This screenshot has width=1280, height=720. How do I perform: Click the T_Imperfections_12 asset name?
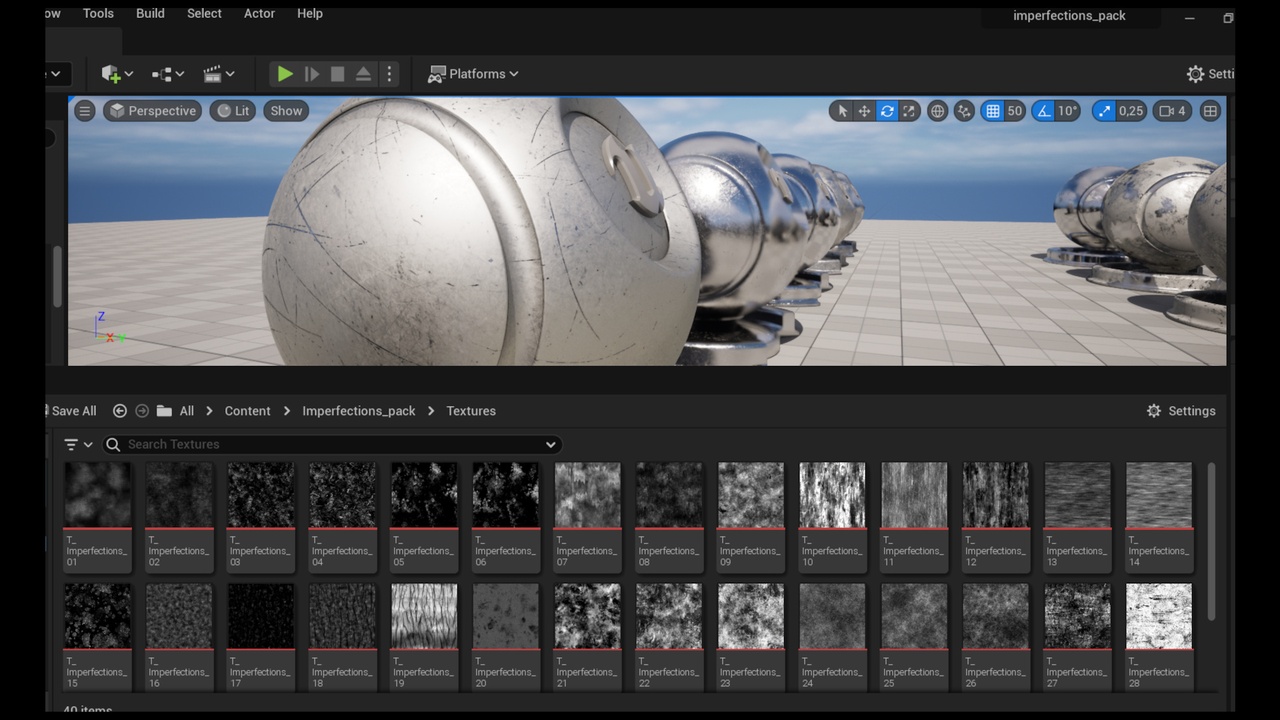tap(994, 551)
